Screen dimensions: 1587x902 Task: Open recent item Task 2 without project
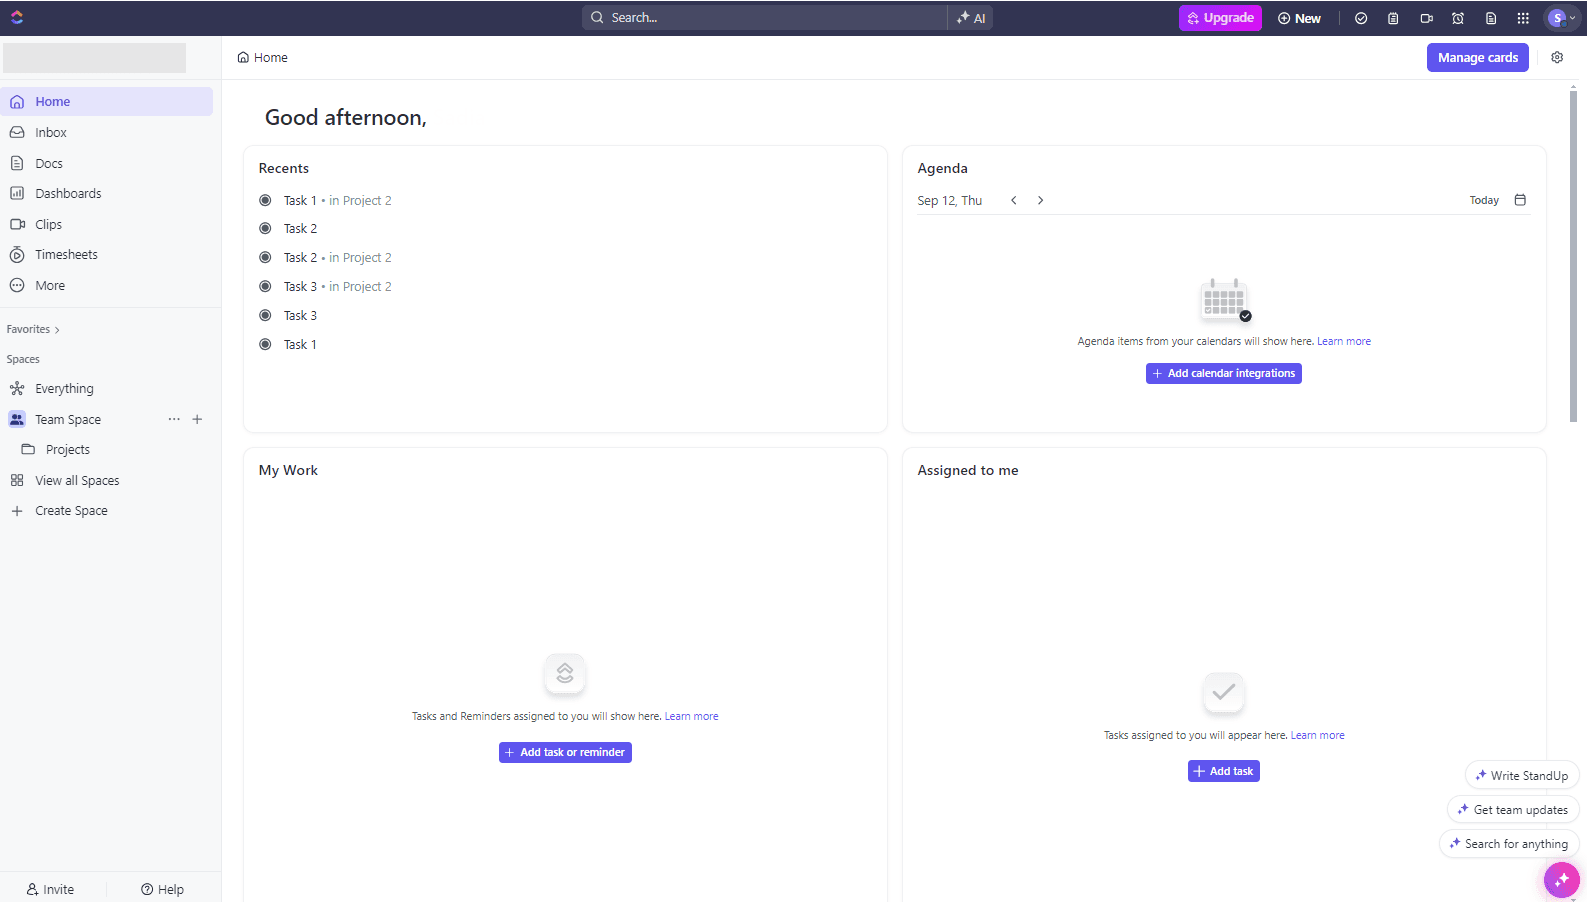[x=300, y=228]
